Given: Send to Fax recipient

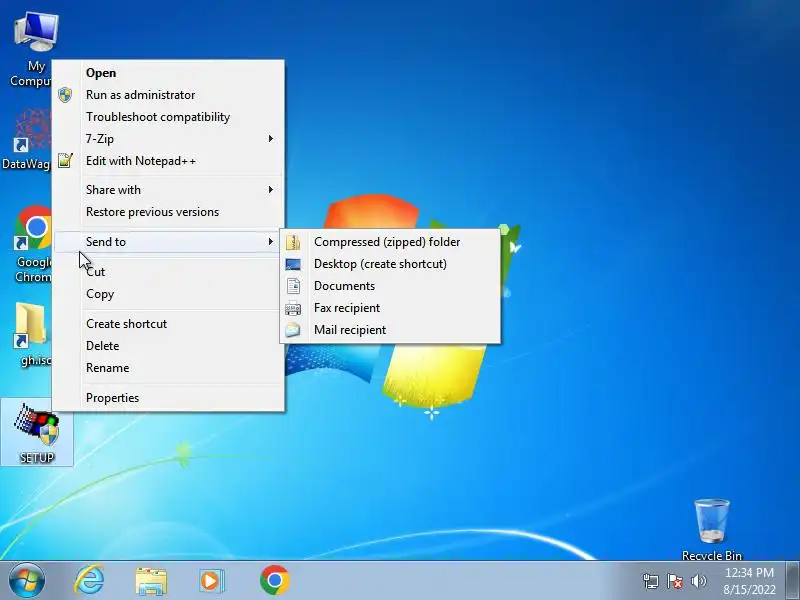Looking at the screenshot, I should pyautogui.click(x=390, y=308).
